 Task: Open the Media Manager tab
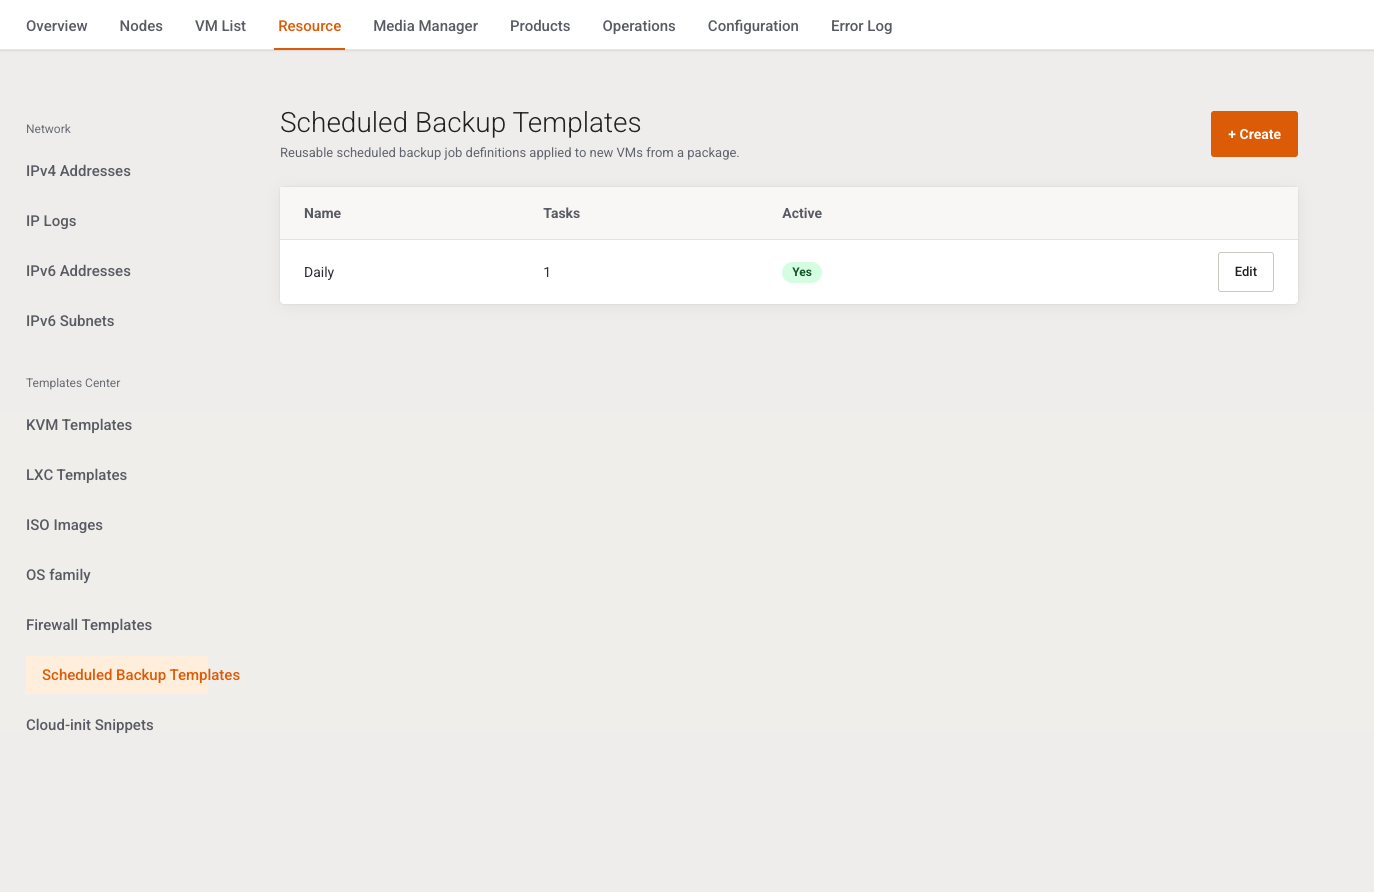pos(426,26)
